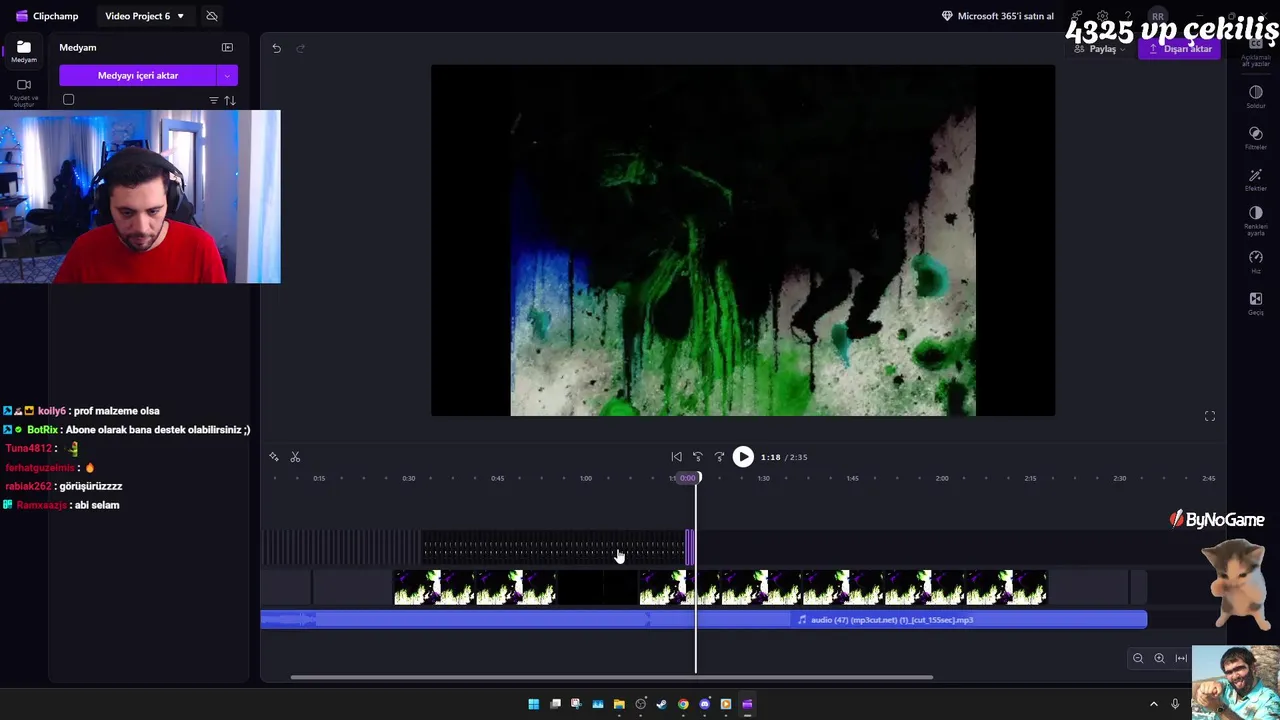Select the purple highlighted clip on the upper track
The image size is (1280, 720).
(x=690, y=548)
